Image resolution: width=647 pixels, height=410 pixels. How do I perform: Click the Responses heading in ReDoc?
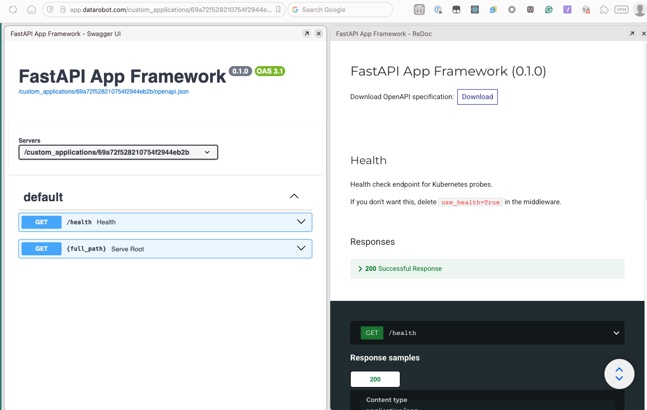(373, 242)
